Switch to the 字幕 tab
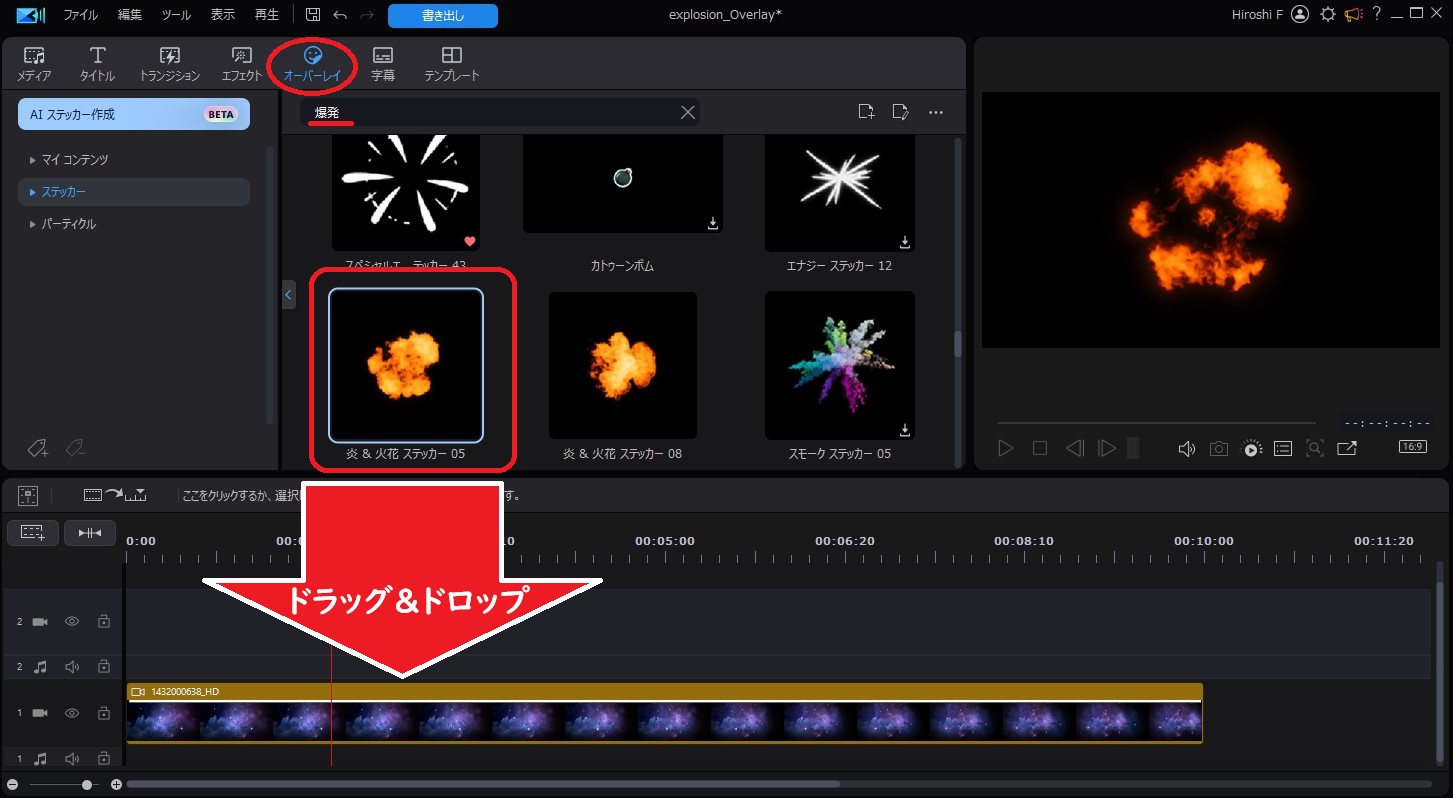The image size is (1453, 798). [x=383, y=63]
